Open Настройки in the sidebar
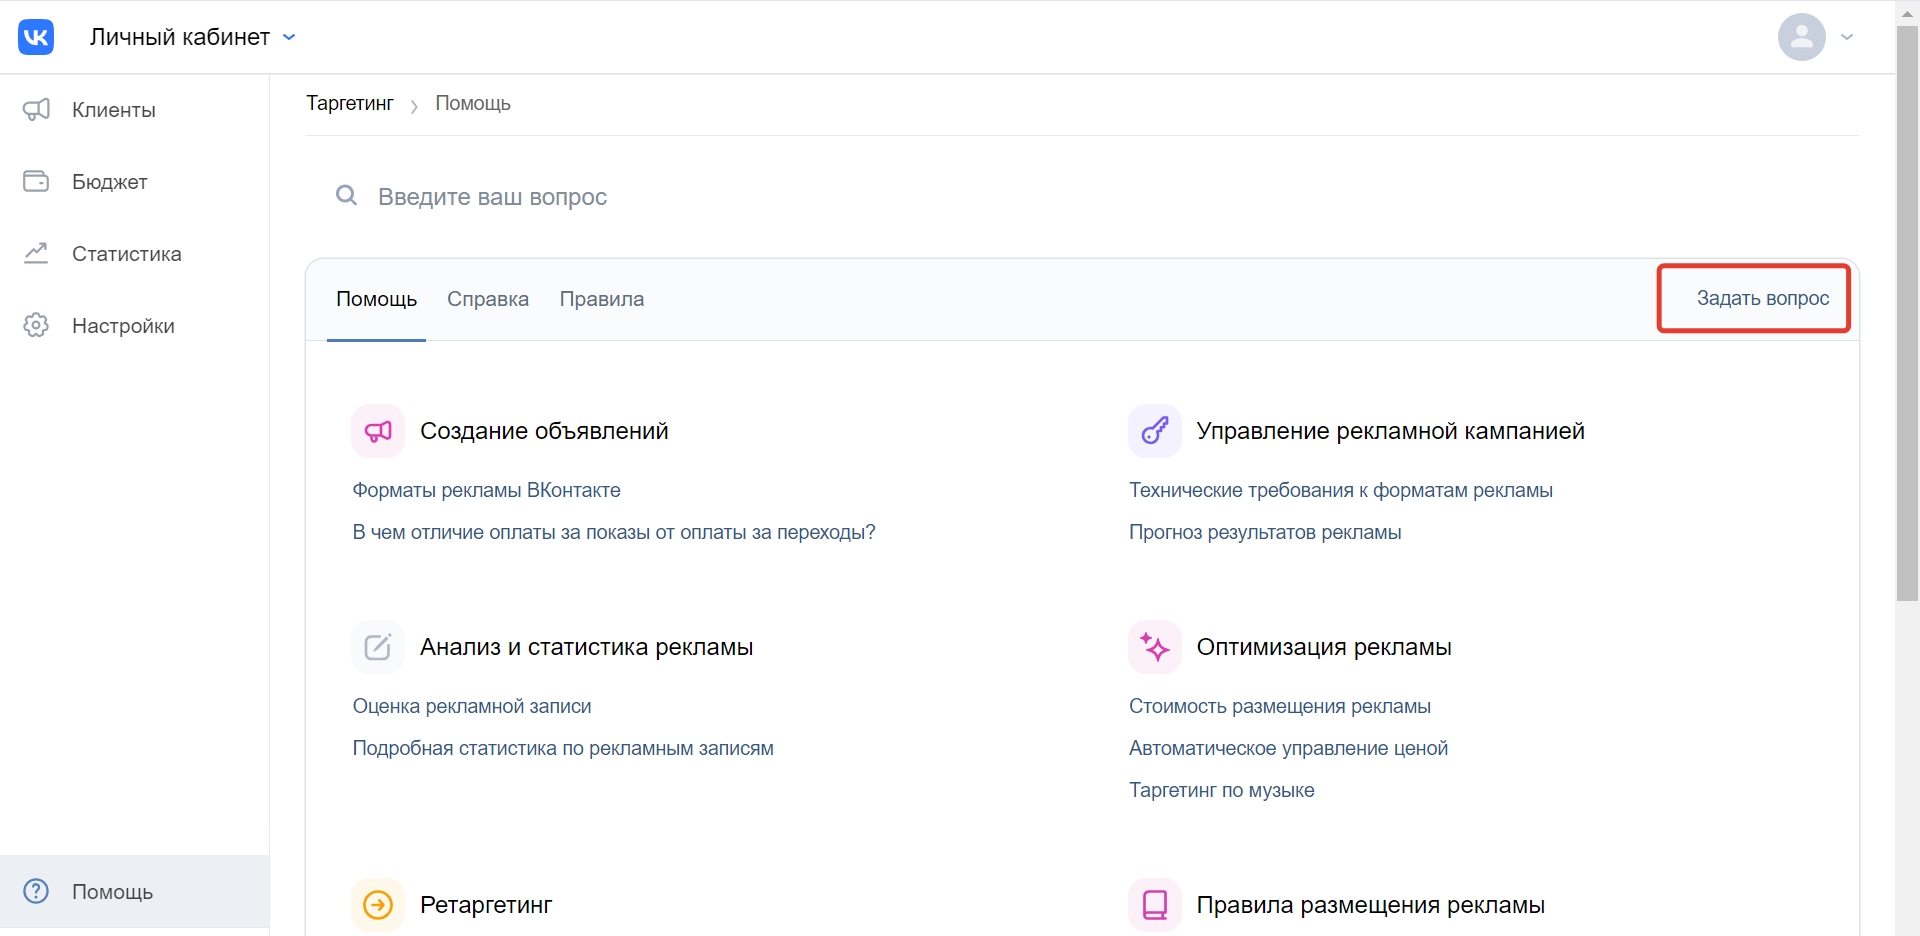The image size is (1920, 936). coord(134,326)
